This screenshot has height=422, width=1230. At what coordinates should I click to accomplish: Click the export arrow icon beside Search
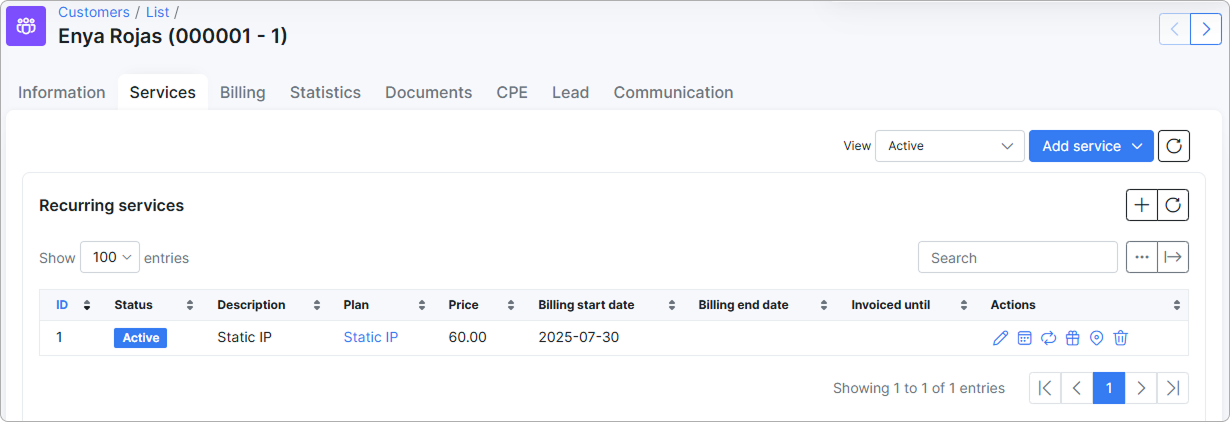1173,257
